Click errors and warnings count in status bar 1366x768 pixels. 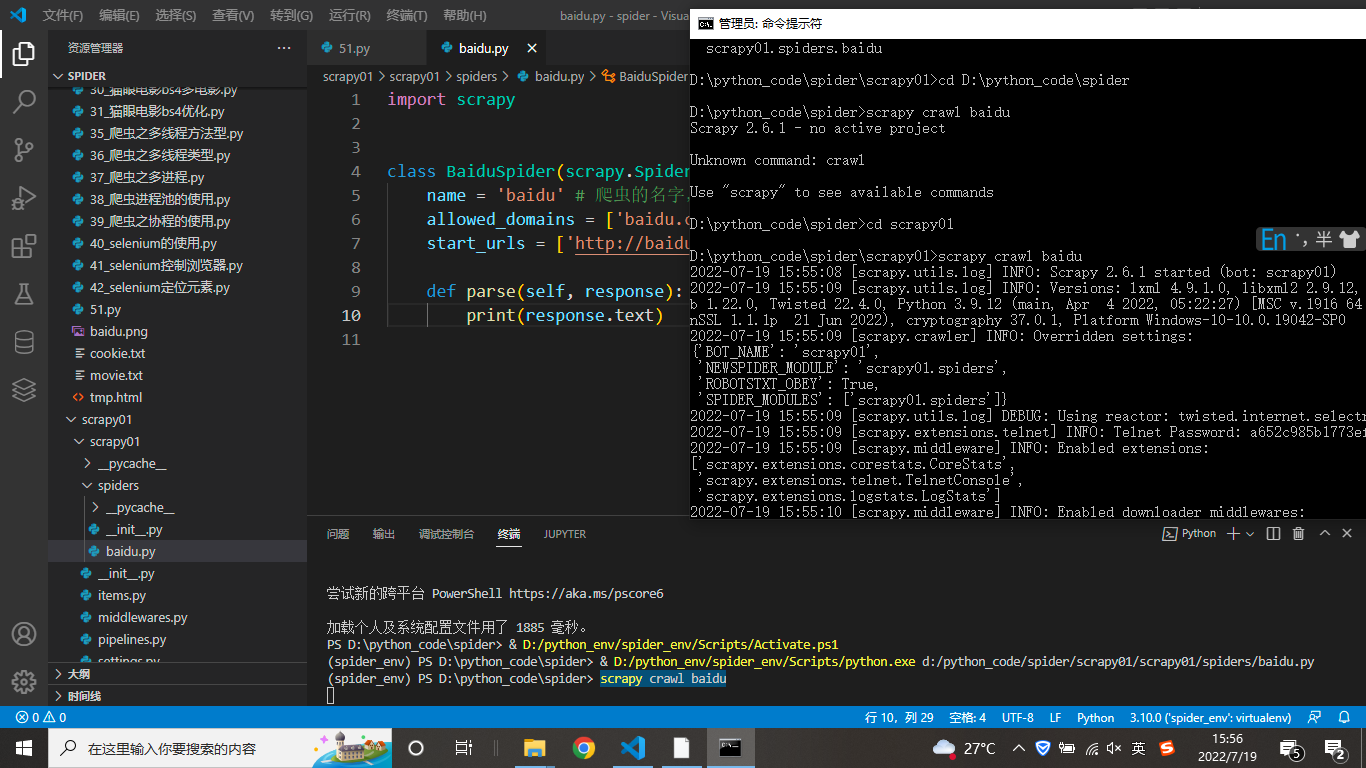click(x=41, y=718)
